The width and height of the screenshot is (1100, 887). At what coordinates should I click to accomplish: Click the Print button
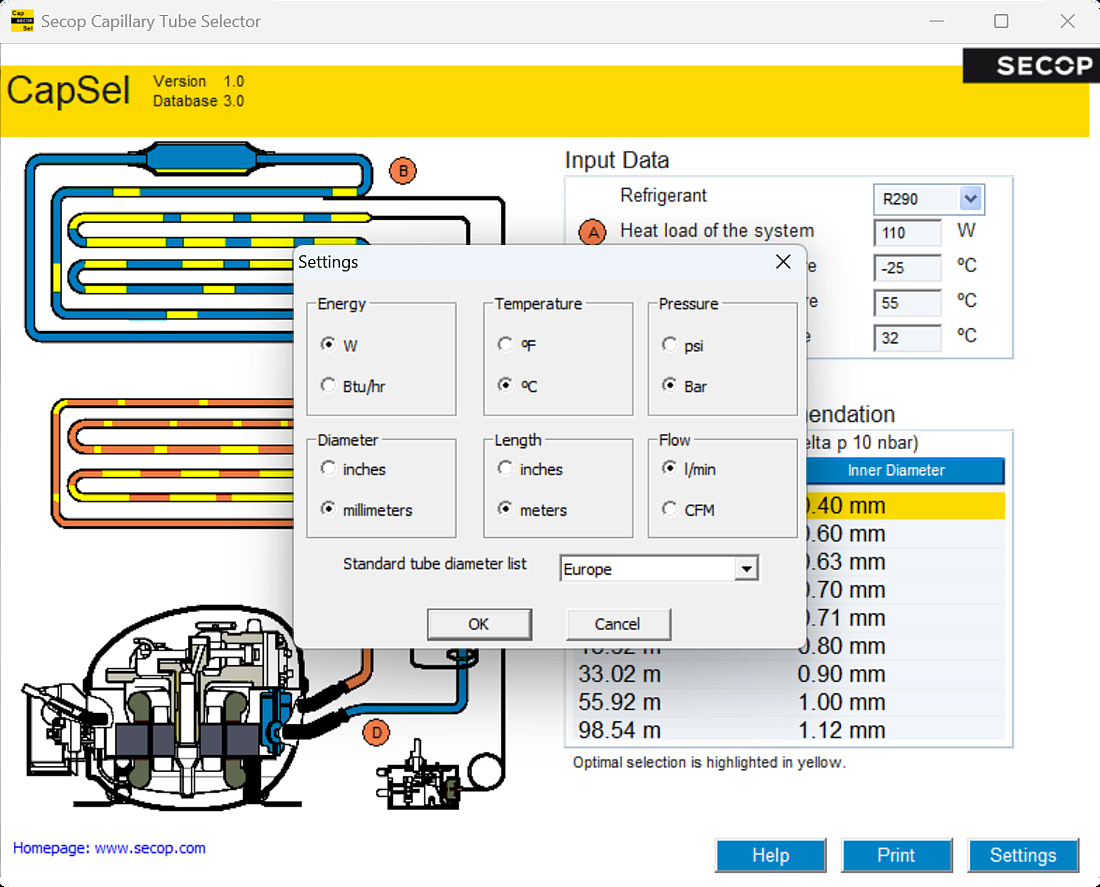click(897, 855)
